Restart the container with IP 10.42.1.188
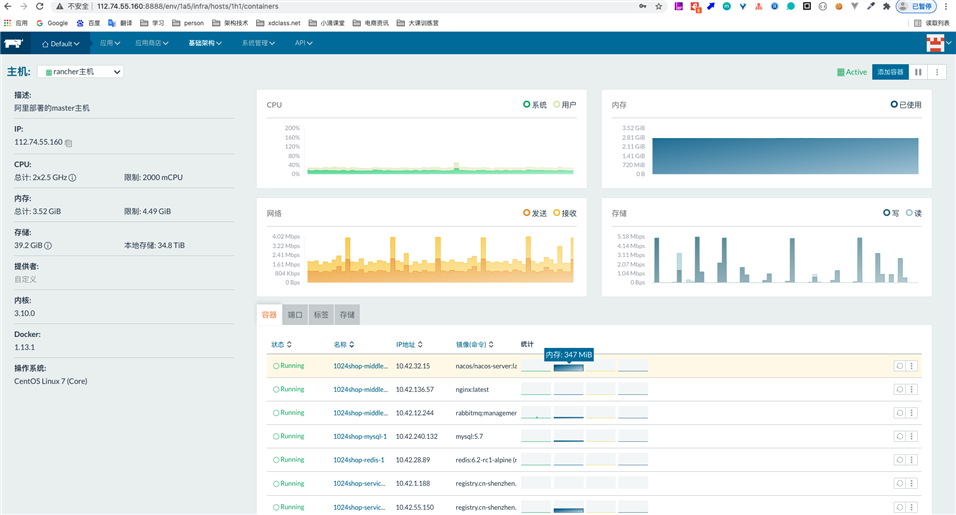The height and width of the screenshot is (515, 956). [899, 483]
